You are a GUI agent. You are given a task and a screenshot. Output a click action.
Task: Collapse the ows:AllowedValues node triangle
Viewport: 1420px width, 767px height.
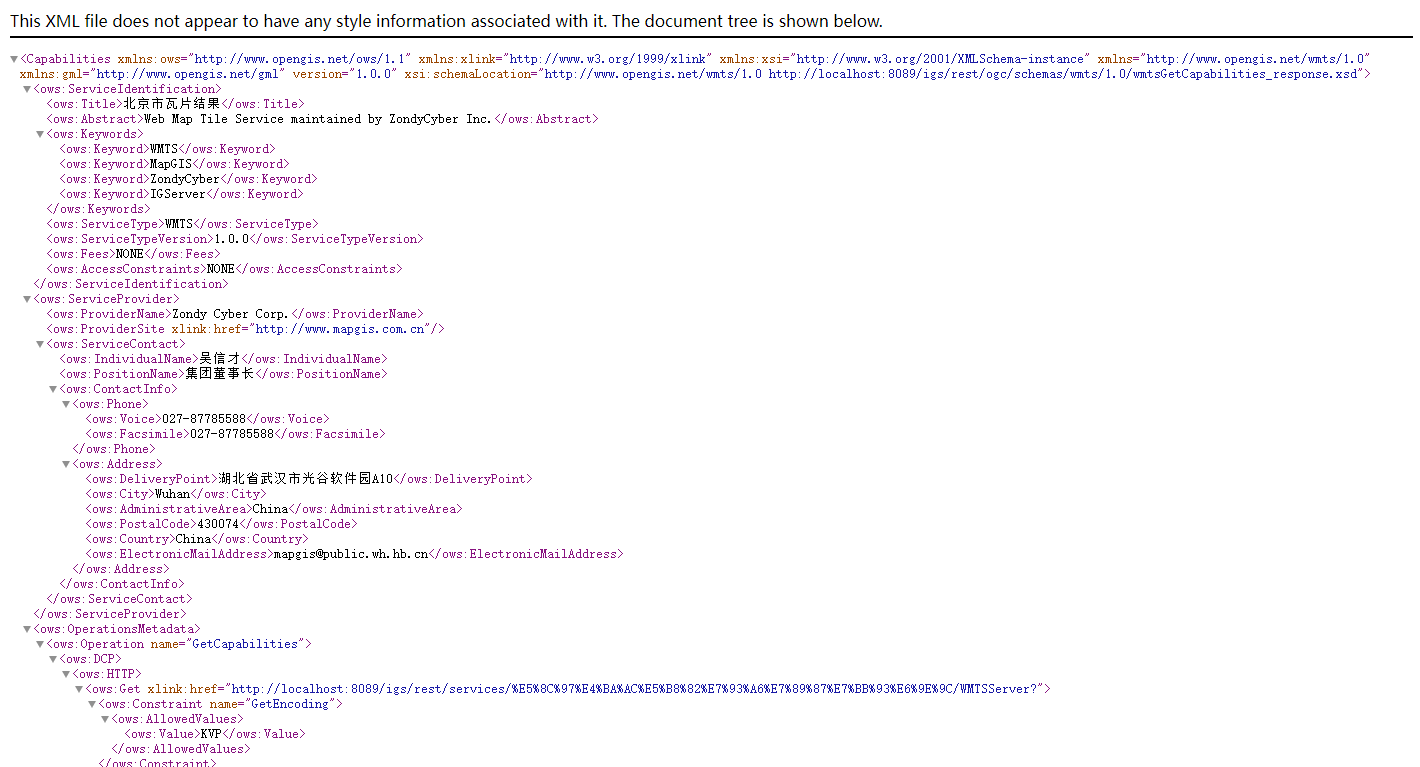(105, 719)
